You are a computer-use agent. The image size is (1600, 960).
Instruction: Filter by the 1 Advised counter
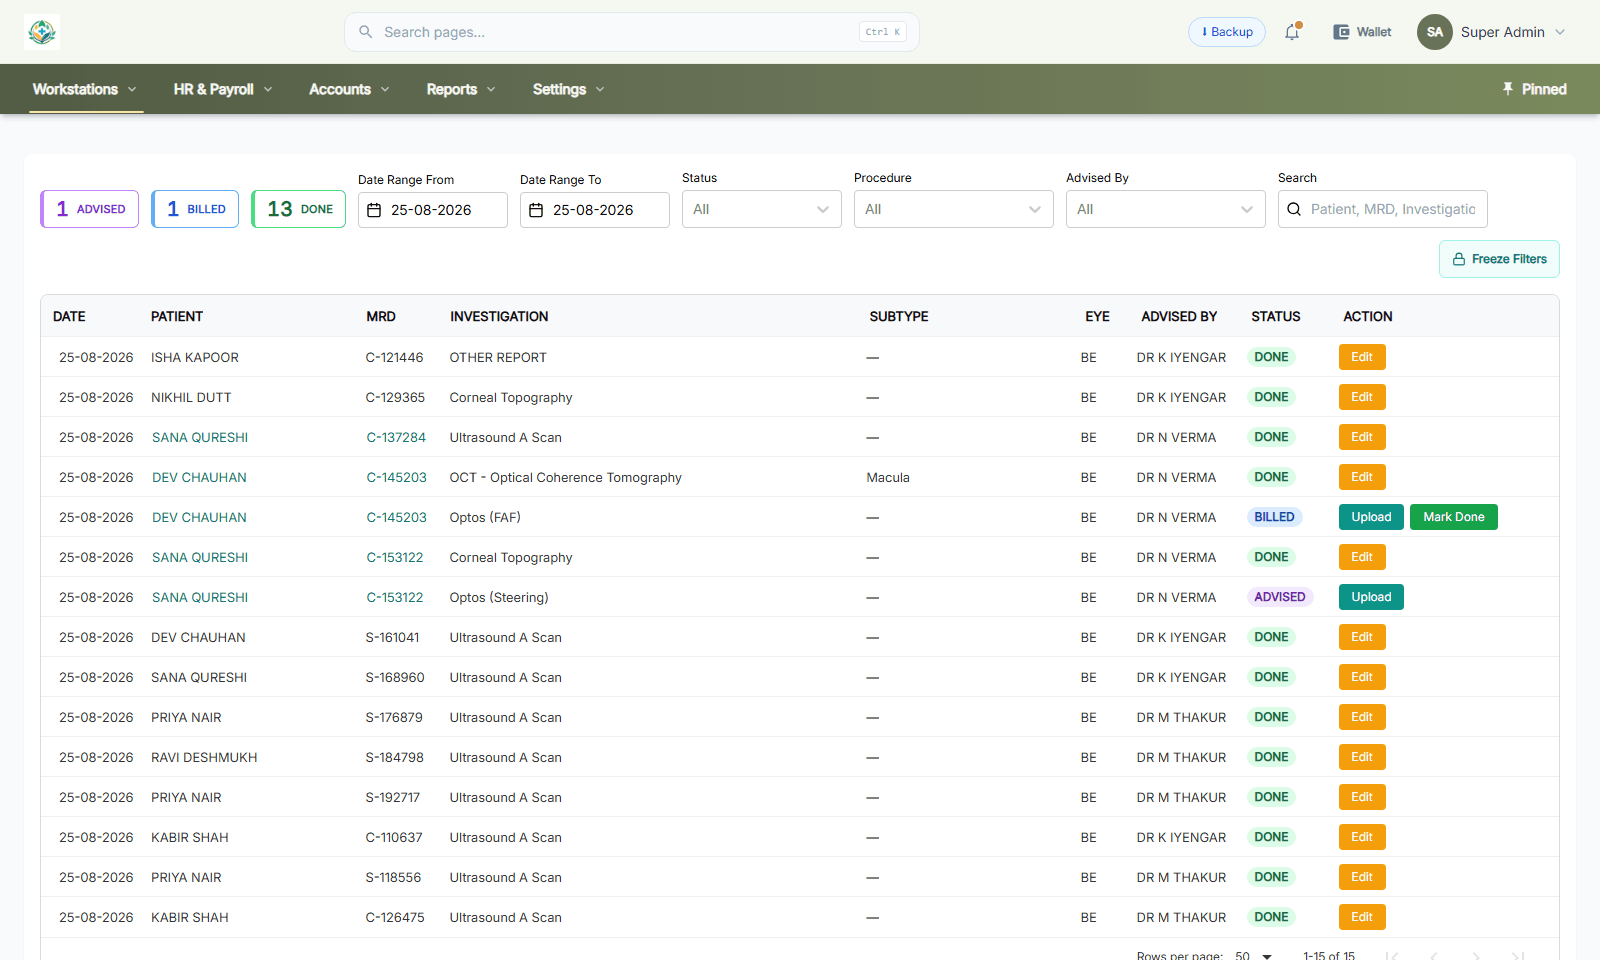(x=90, y=209)
